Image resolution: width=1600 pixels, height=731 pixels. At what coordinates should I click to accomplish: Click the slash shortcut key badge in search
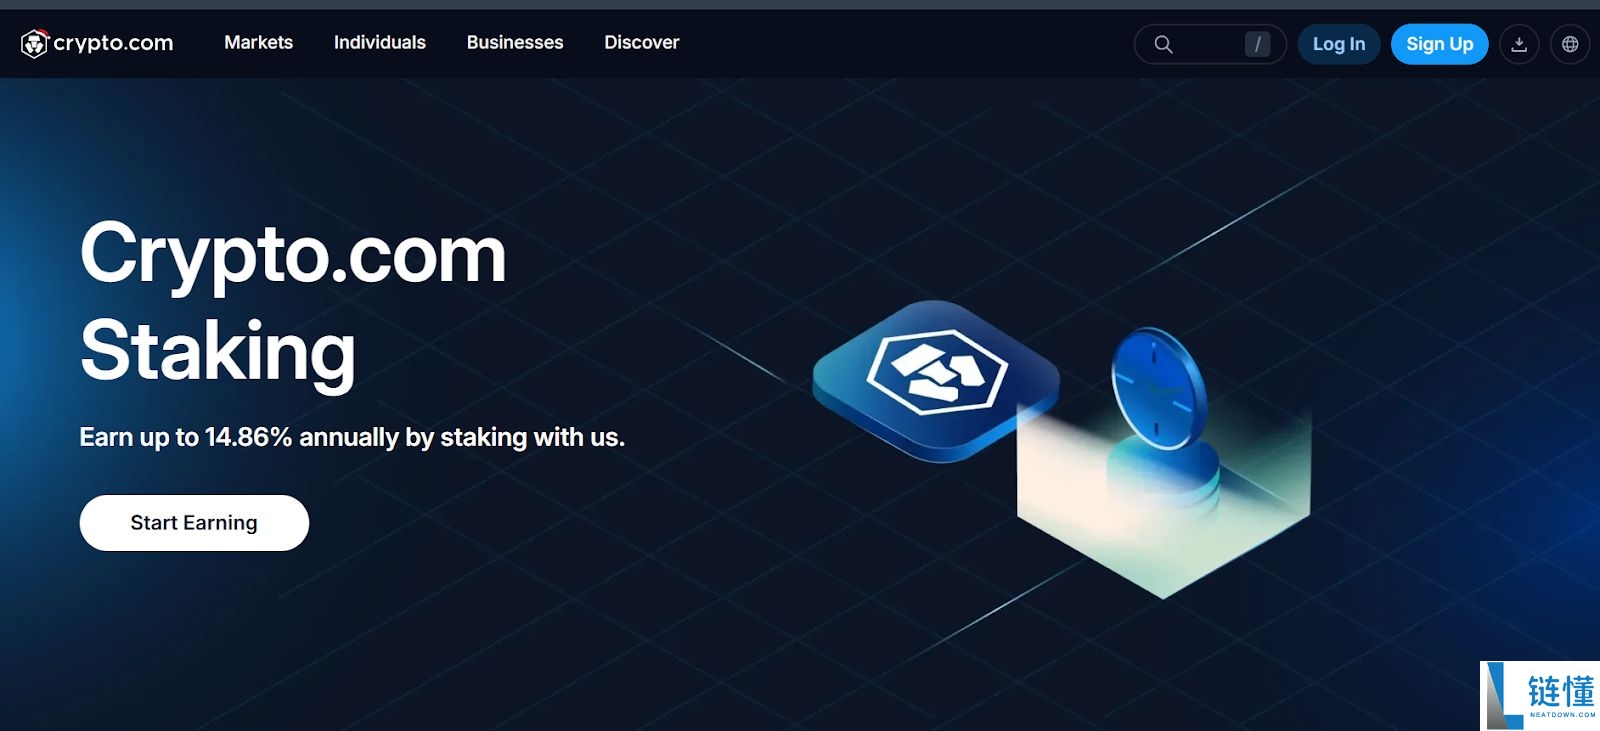1257,44
